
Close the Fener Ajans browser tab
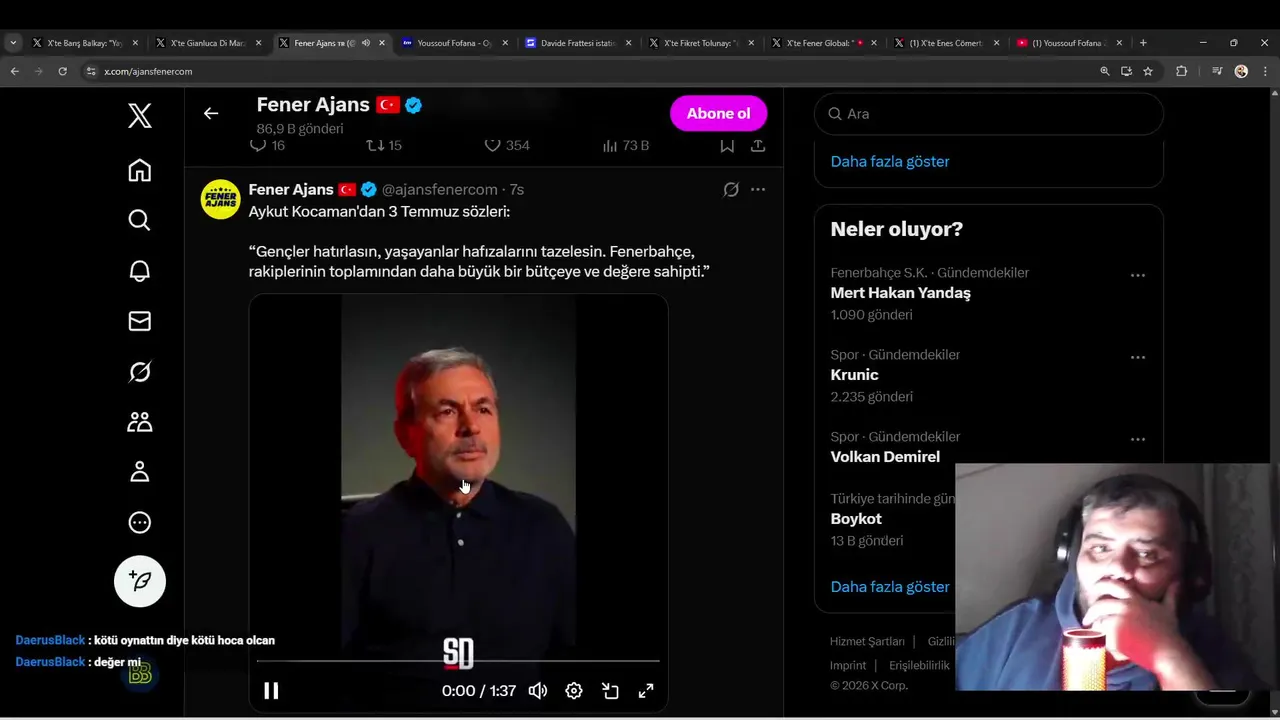tap(382, 43)
